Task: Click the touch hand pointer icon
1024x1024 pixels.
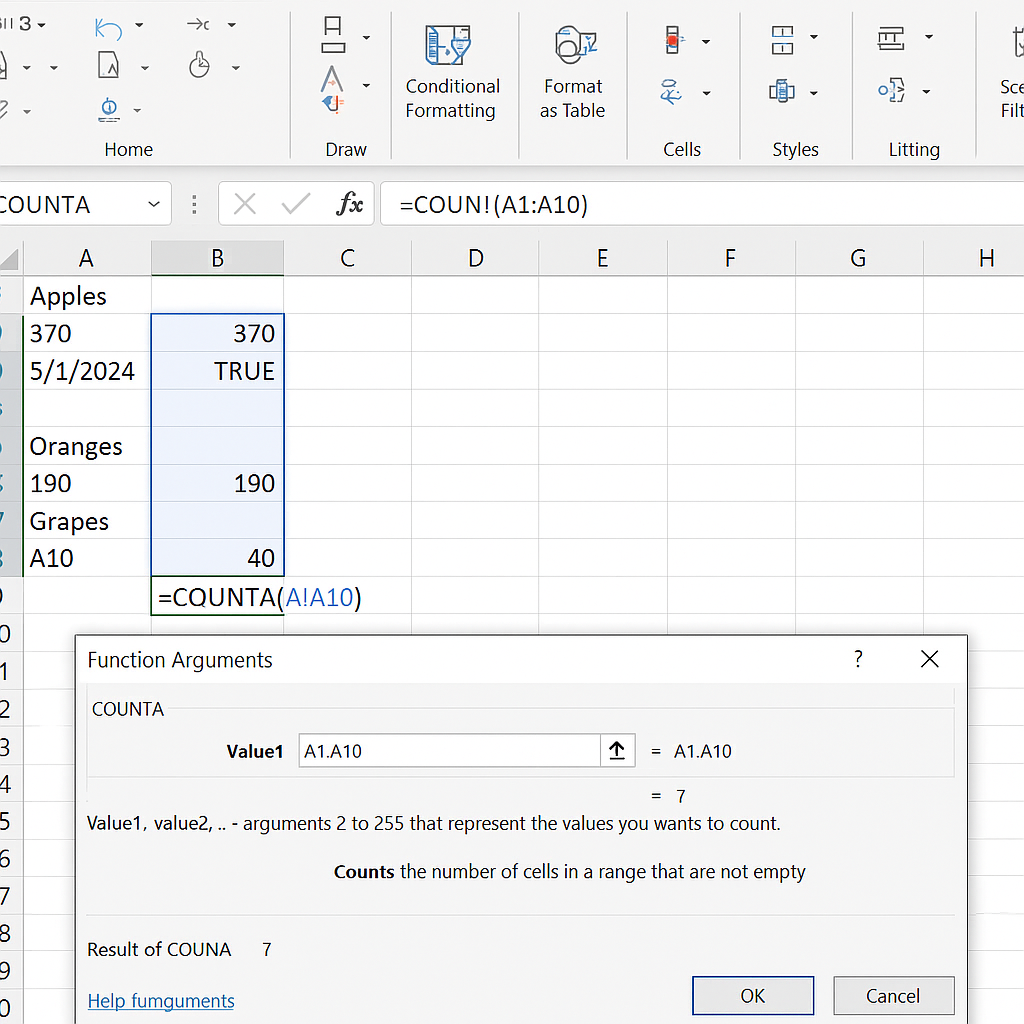Action: 199,65
